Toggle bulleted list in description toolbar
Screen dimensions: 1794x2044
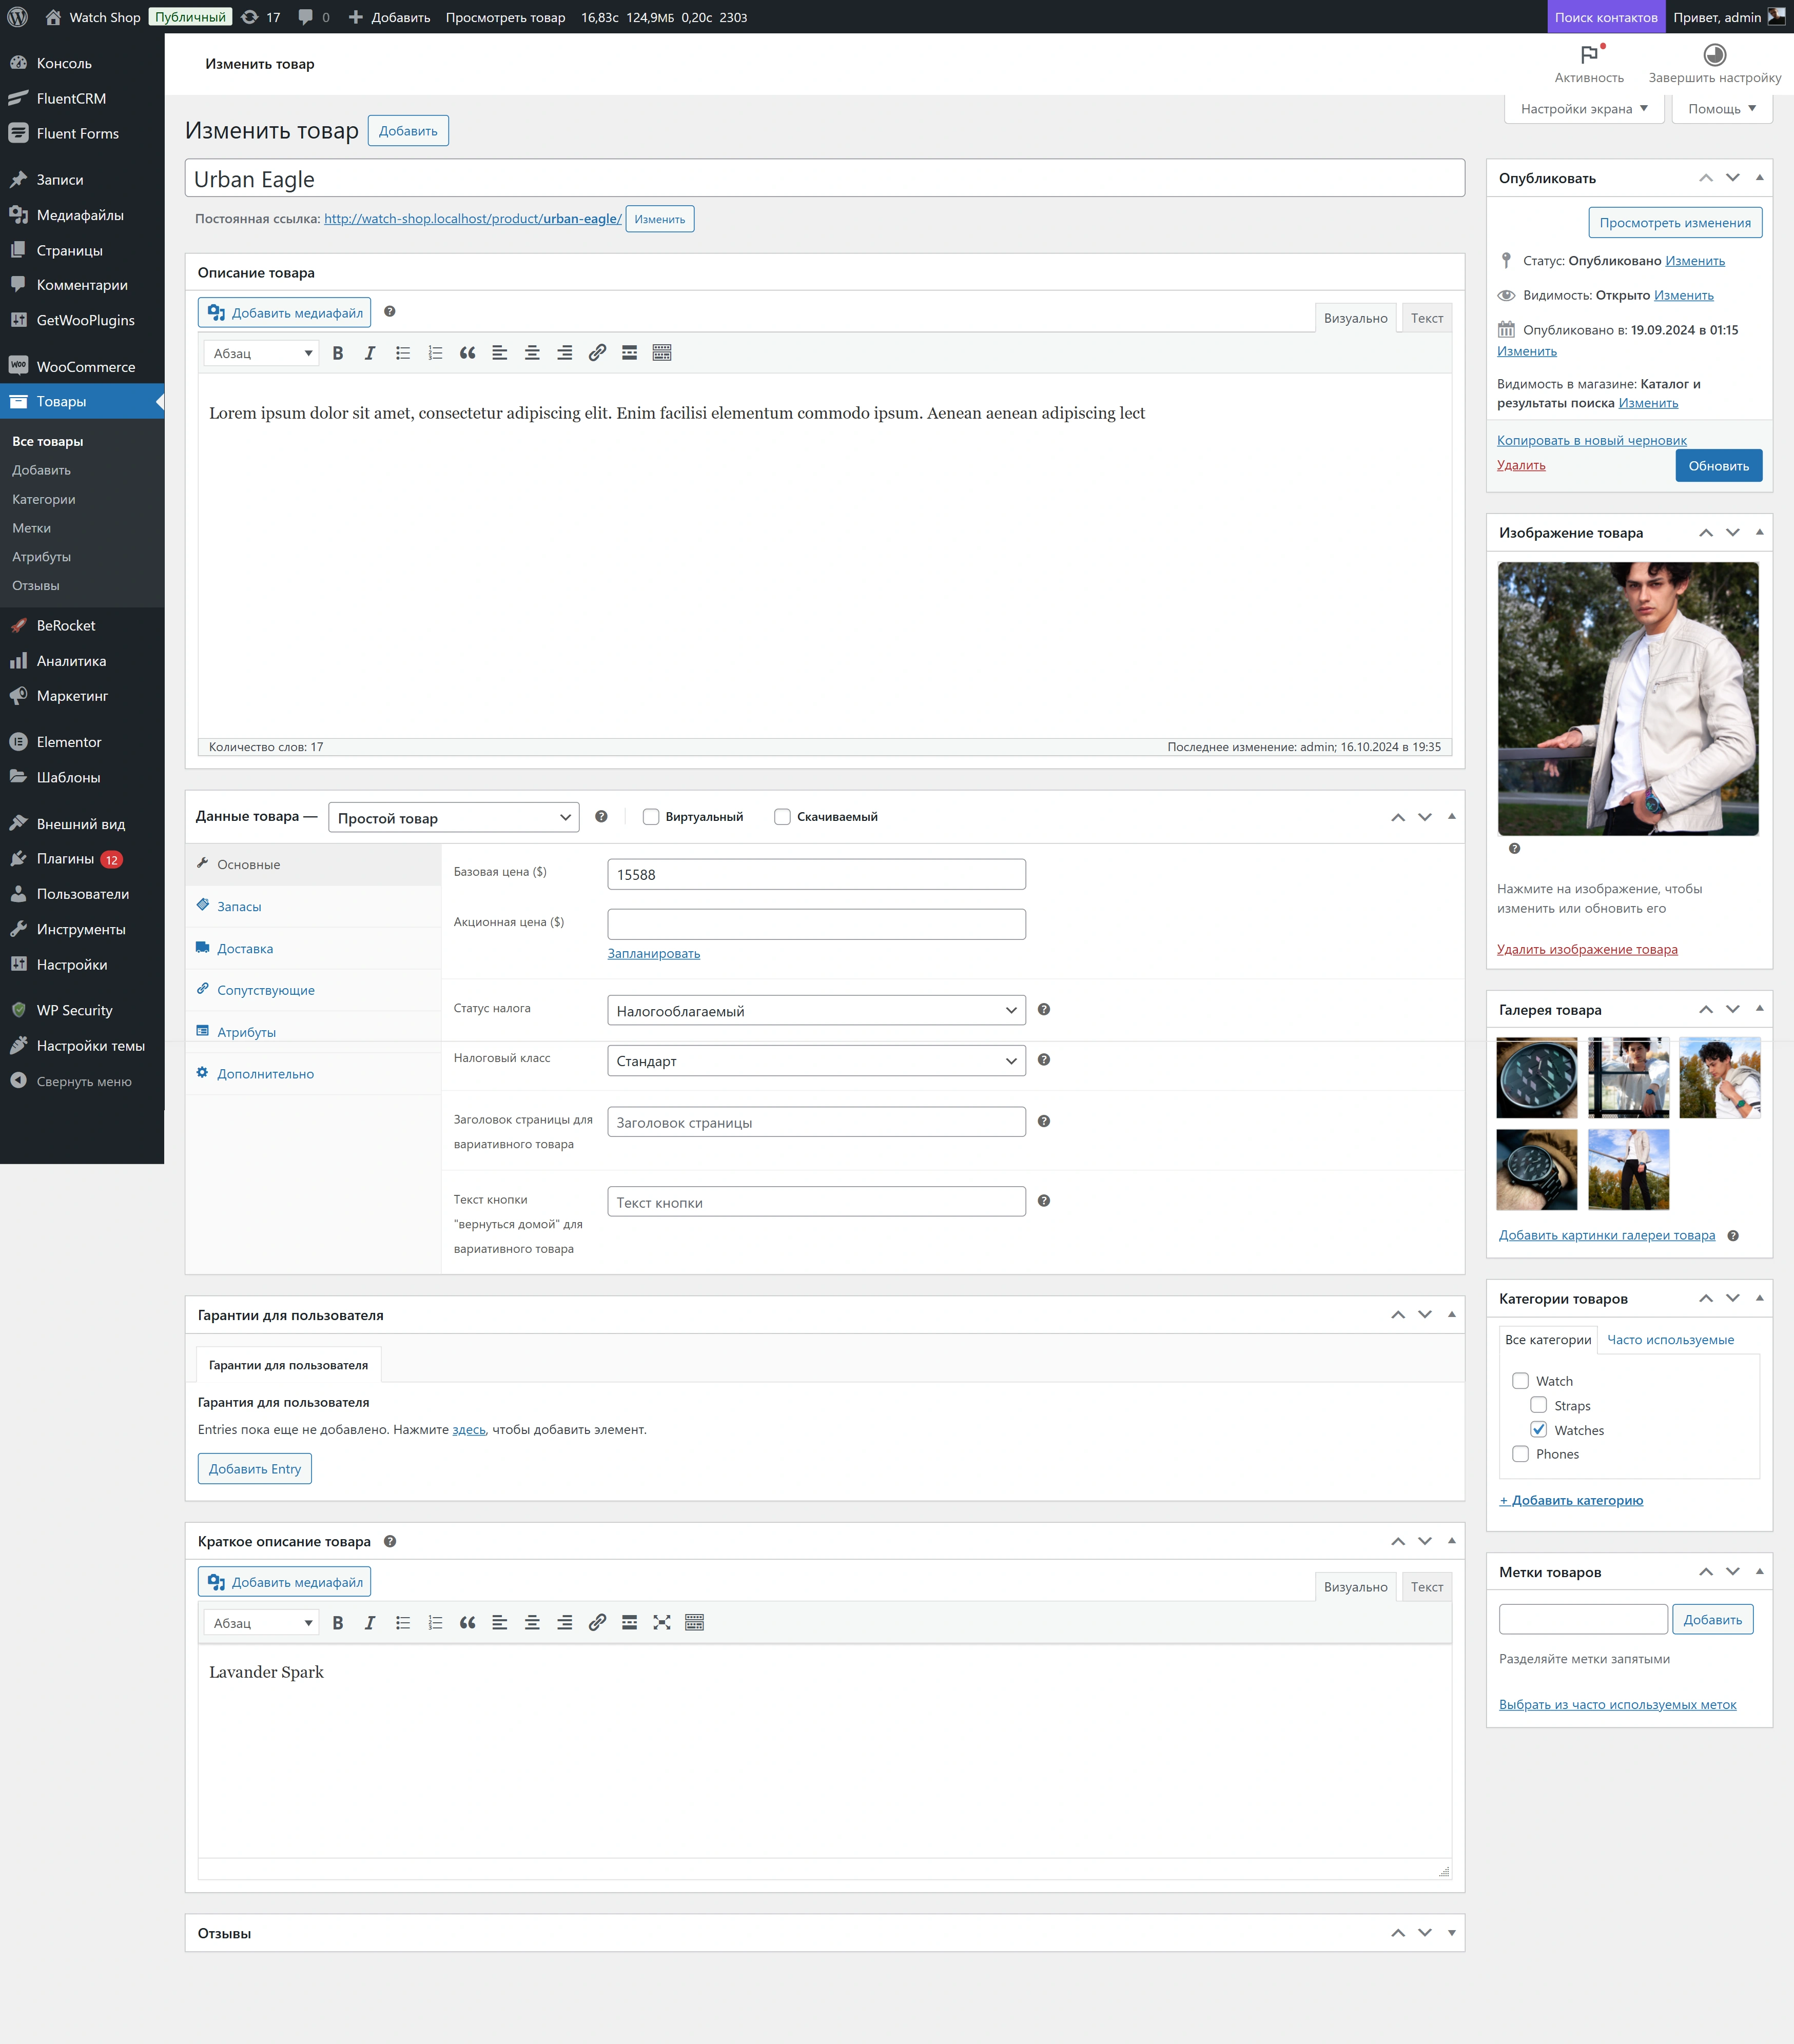tap(403, 353)
